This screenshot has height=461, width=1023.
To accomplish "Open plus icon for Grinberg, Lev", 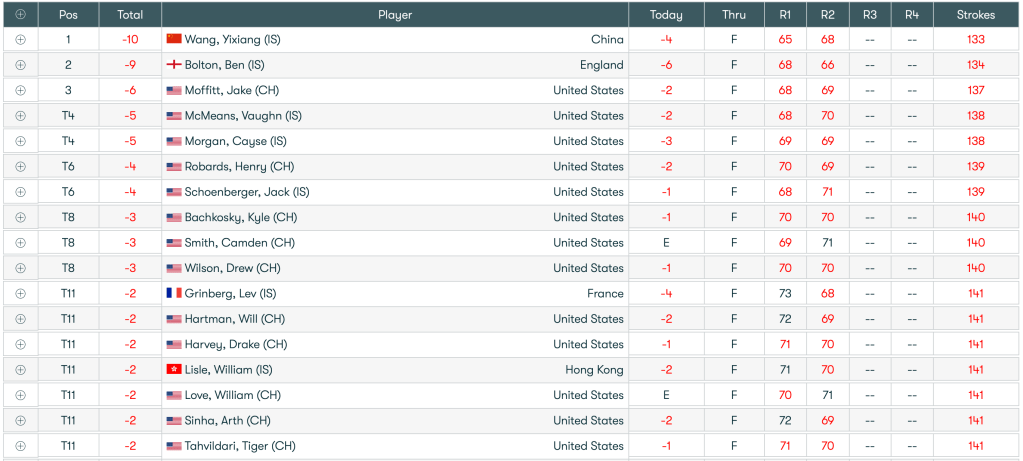I will pyautogui.click(x=20, y=294).
